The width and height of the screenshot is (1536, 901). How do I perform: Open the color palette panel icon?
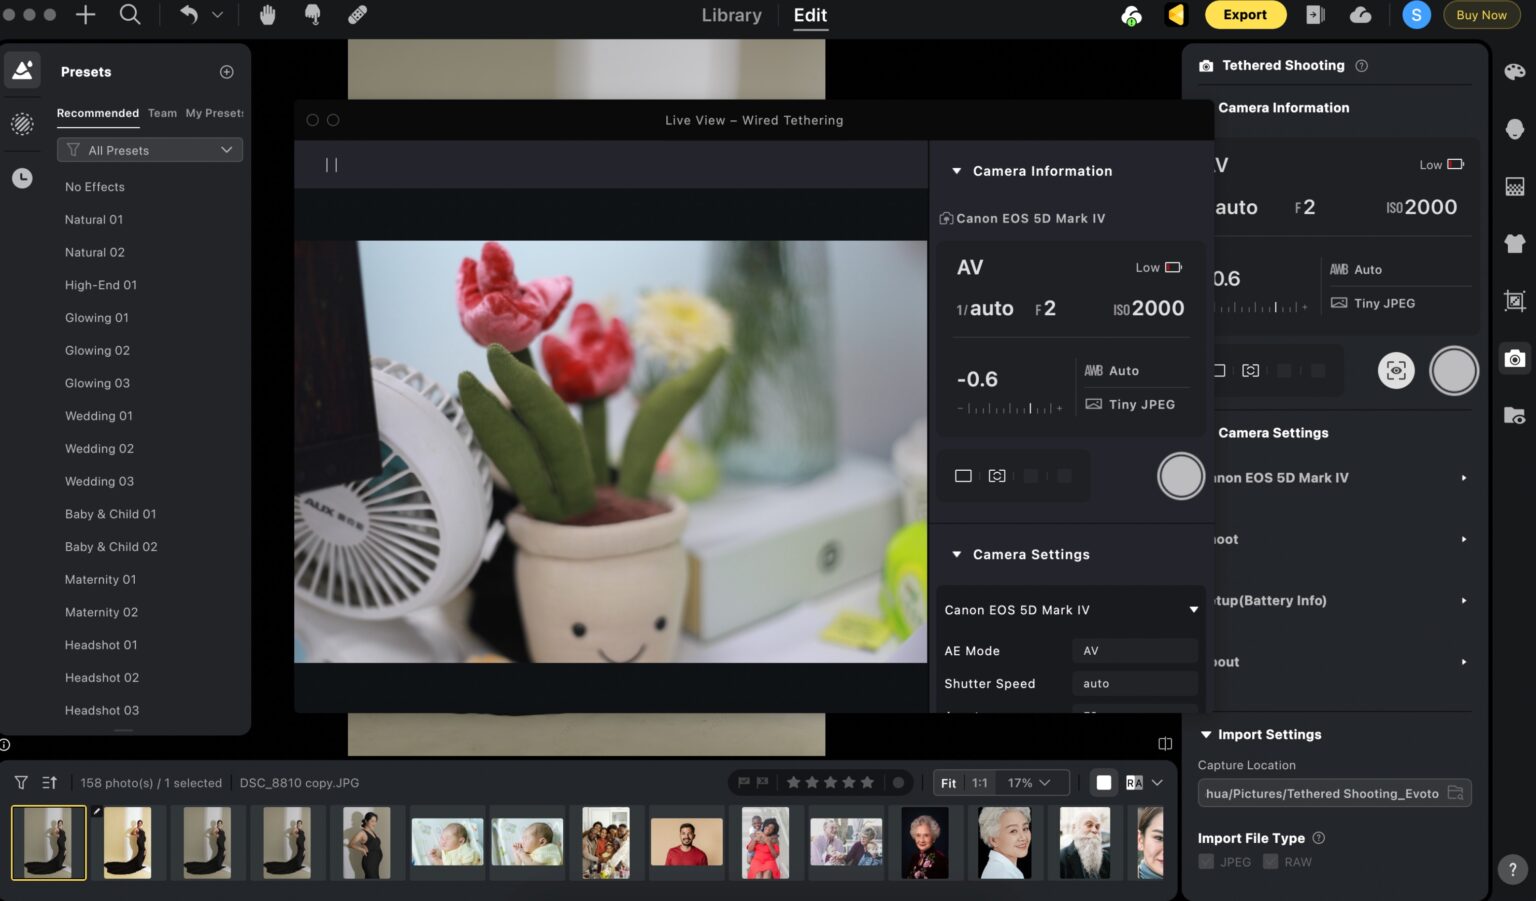pyautogui.click(x=1514, y=71)
